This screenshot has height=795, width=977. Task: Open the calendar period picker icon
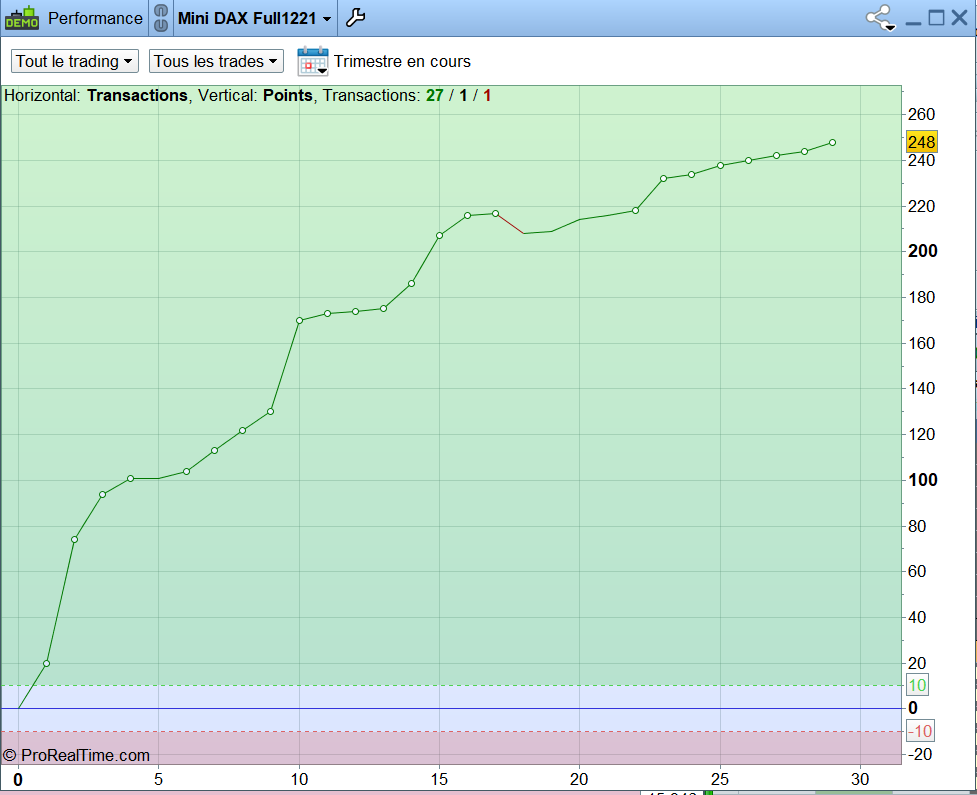(313, 61)
